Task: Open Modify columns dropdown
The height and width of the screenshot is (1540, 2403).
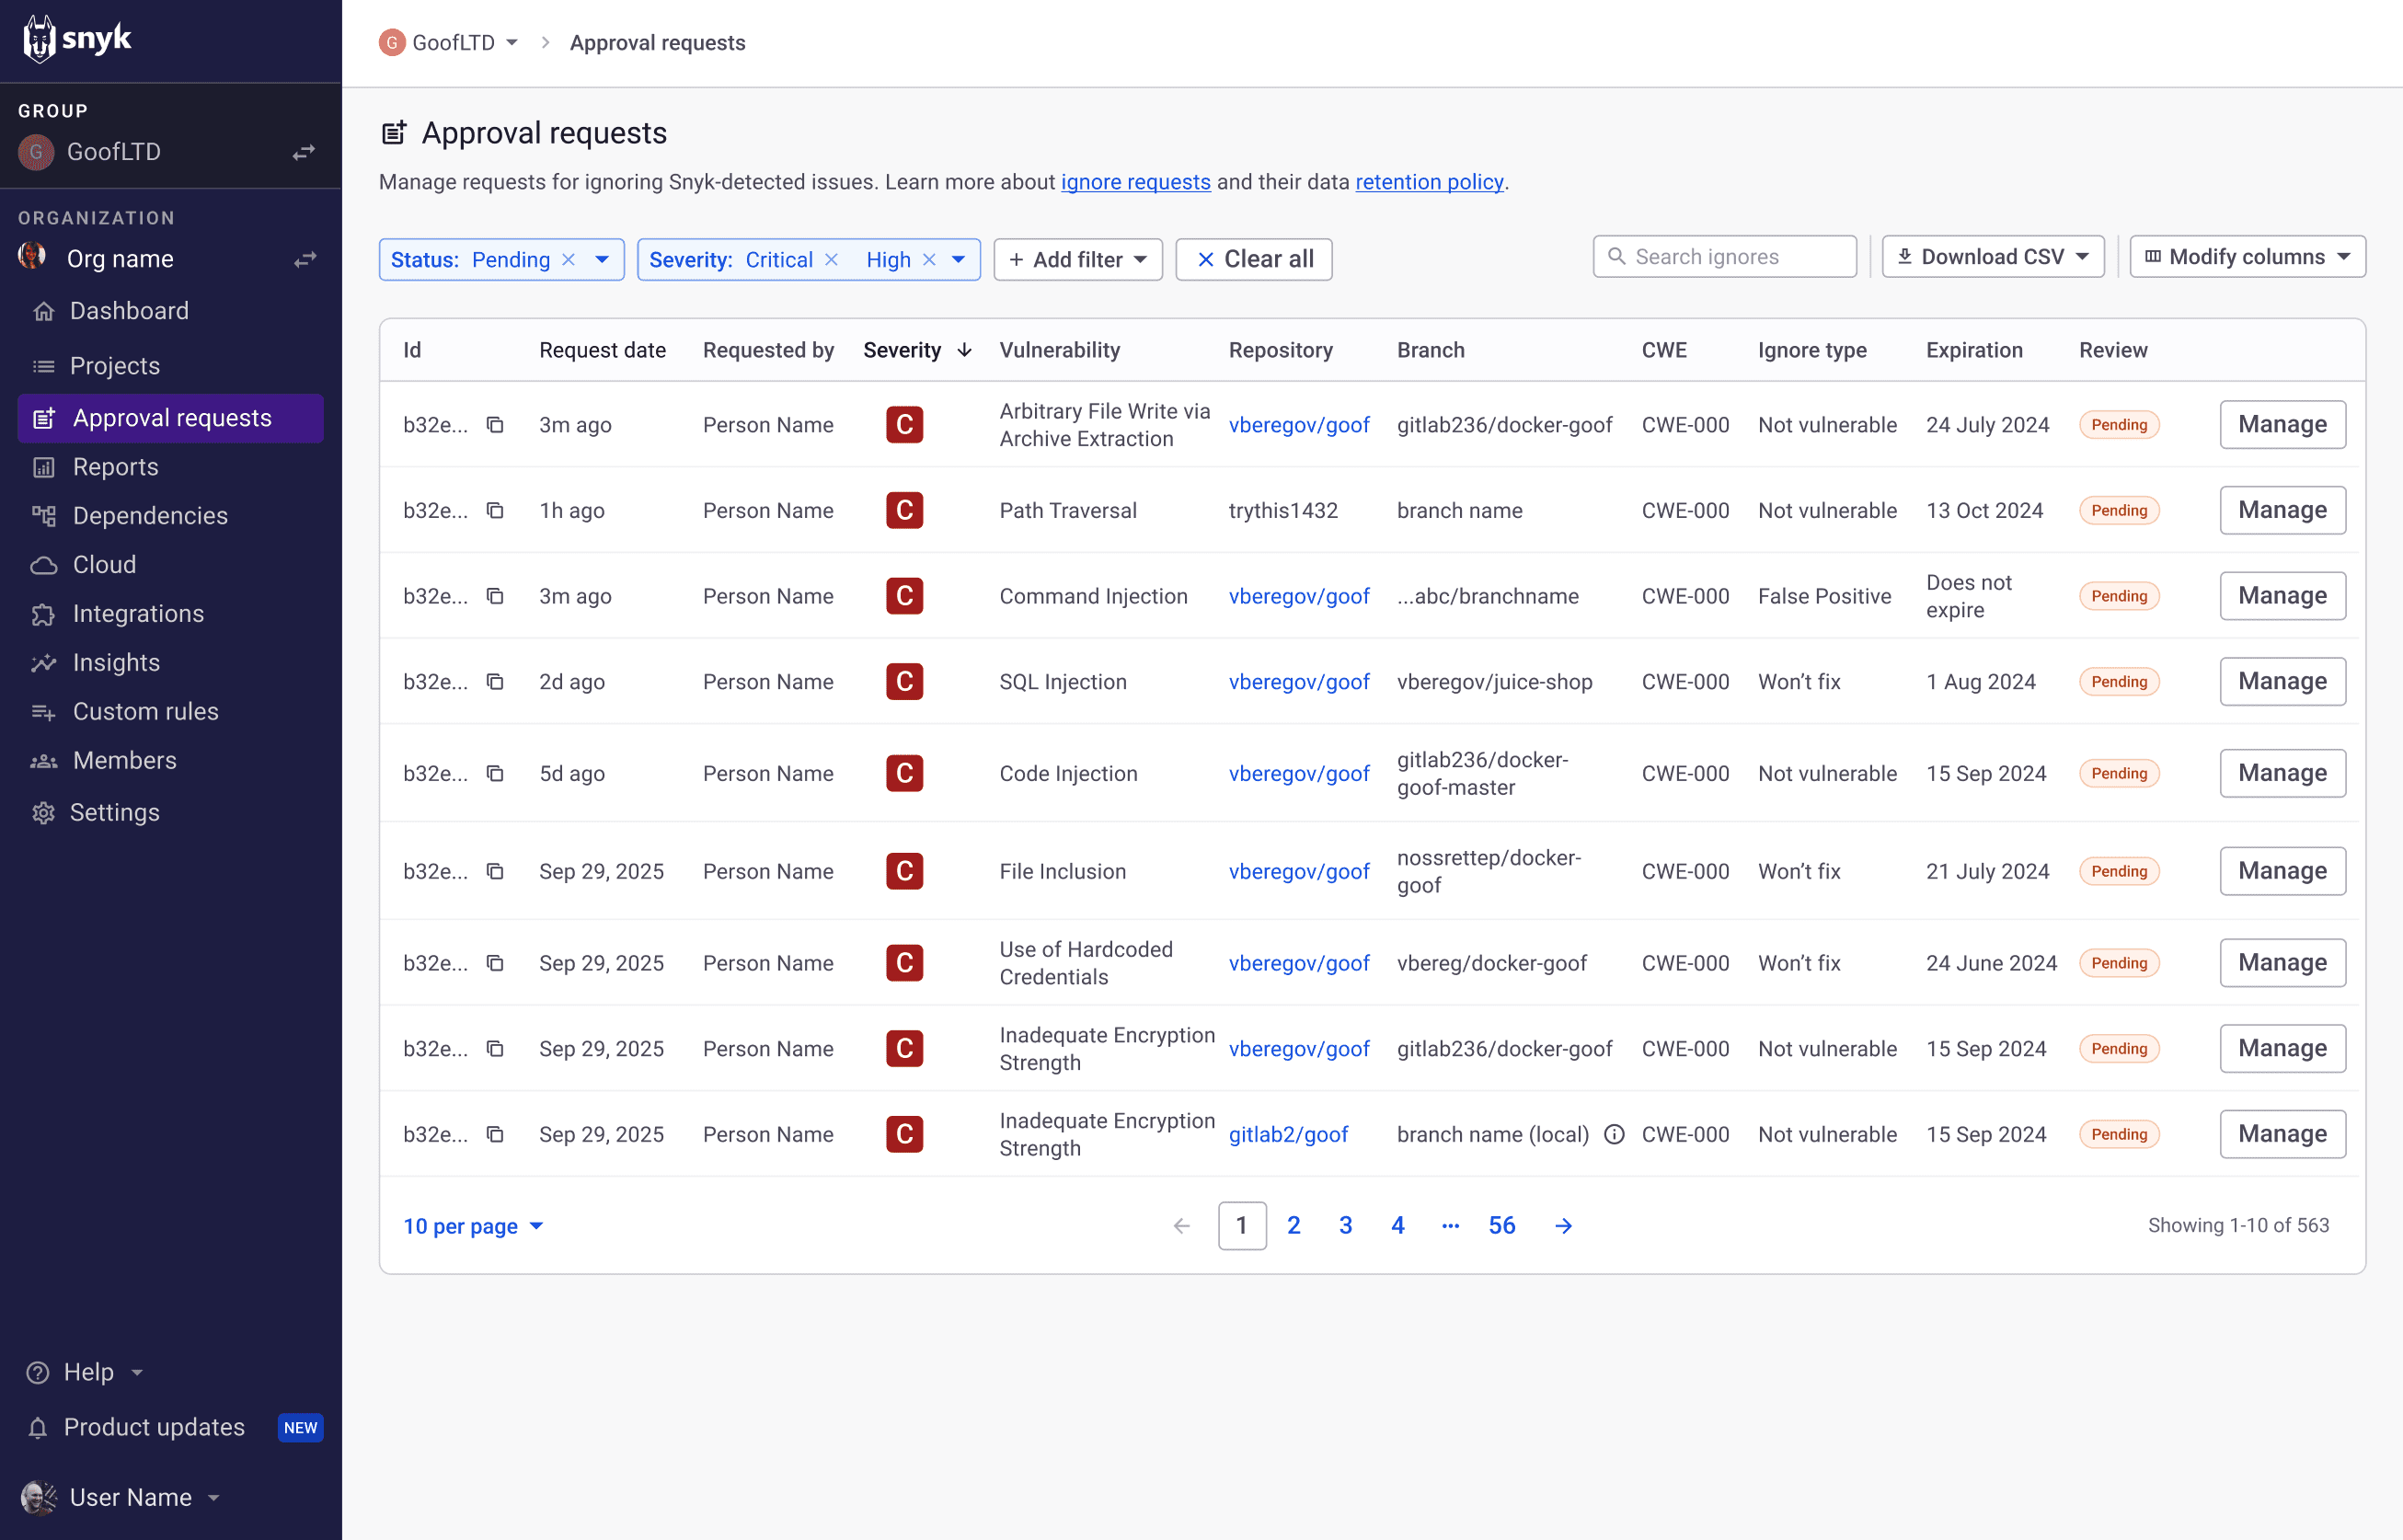Action: point(2247,257)
